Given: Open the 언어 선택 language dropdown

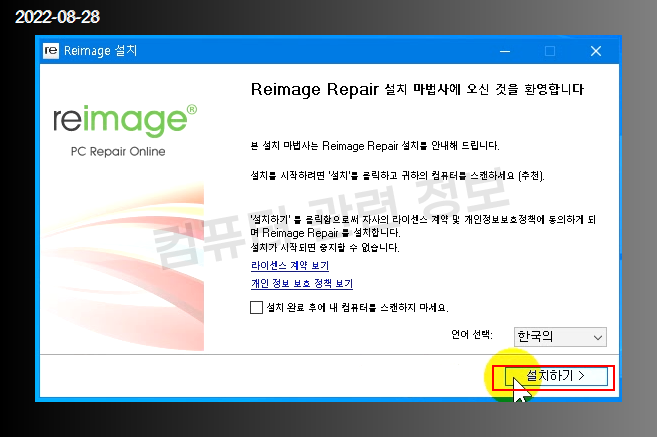Looking at the screenshot, I should tap(560, 337).
